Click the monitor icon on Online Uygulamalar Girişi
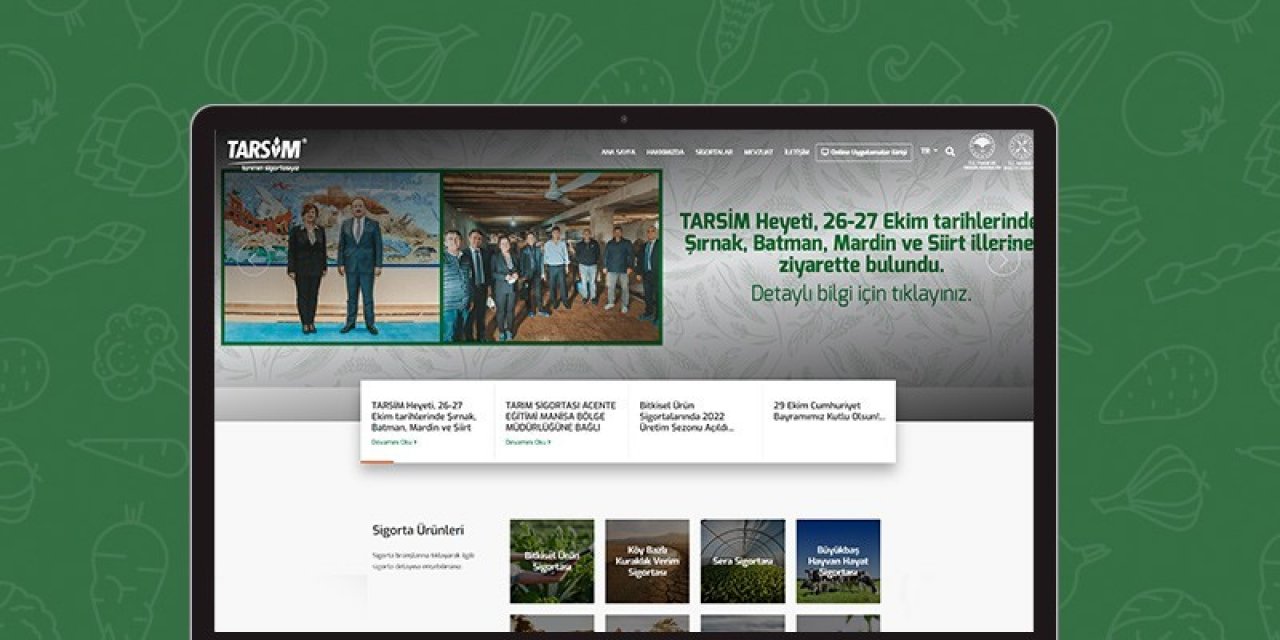 (x=827, y=151)
